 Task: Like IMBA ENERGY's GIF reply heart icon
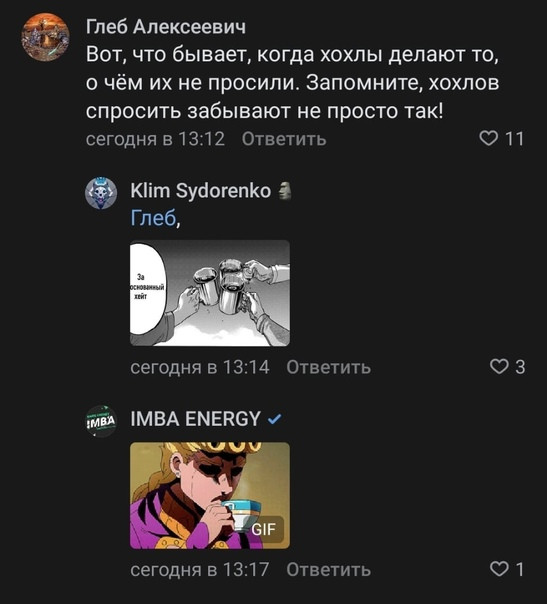pyautogui.click(x=499, y=569)
